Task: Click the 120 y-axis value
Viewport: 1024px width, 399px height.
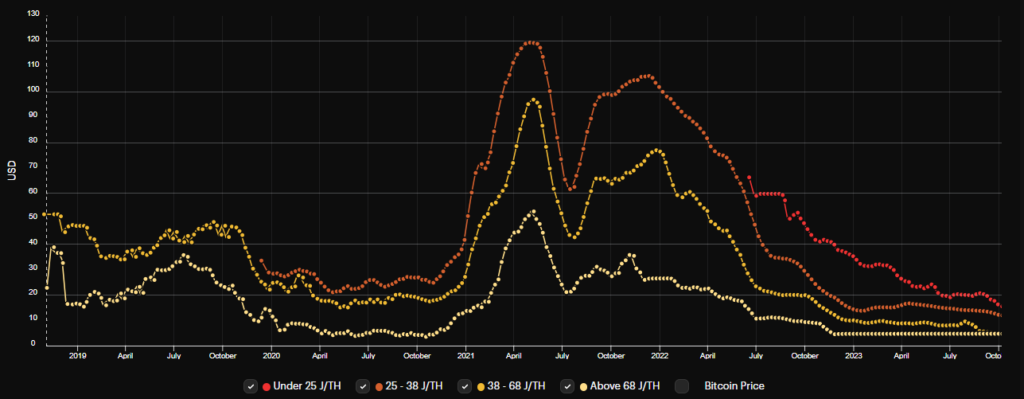Action: click(34, 39)
